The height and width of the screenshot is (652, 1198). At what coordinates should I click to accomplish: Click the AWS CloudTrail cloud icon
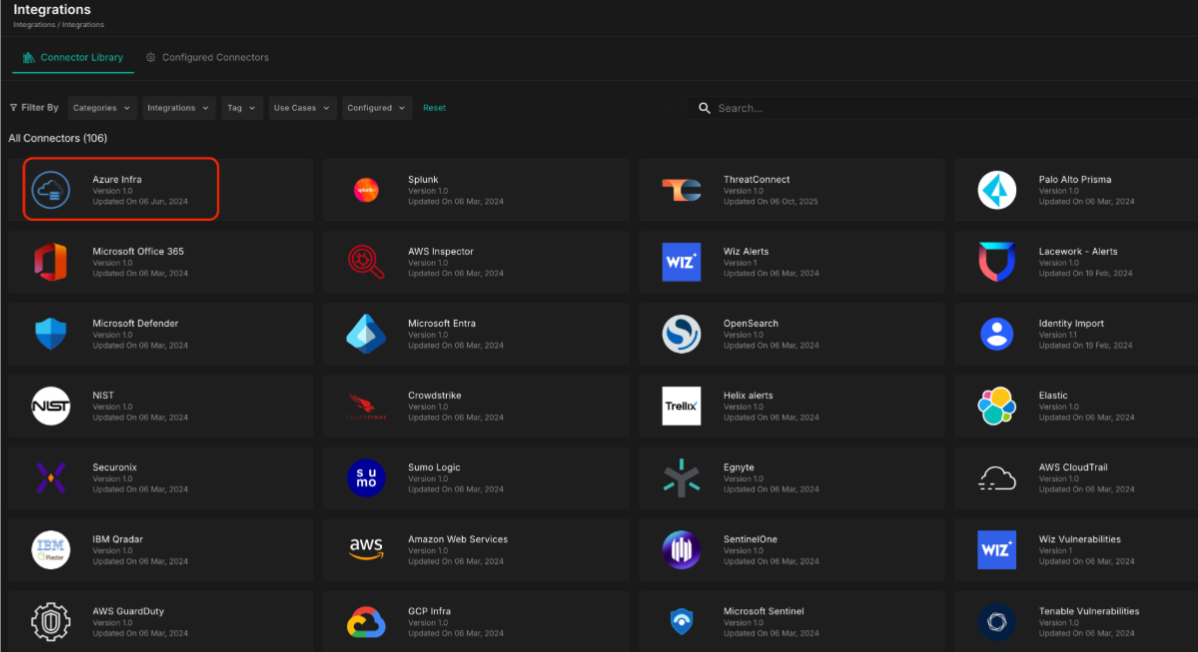click(x=996, y=478)
